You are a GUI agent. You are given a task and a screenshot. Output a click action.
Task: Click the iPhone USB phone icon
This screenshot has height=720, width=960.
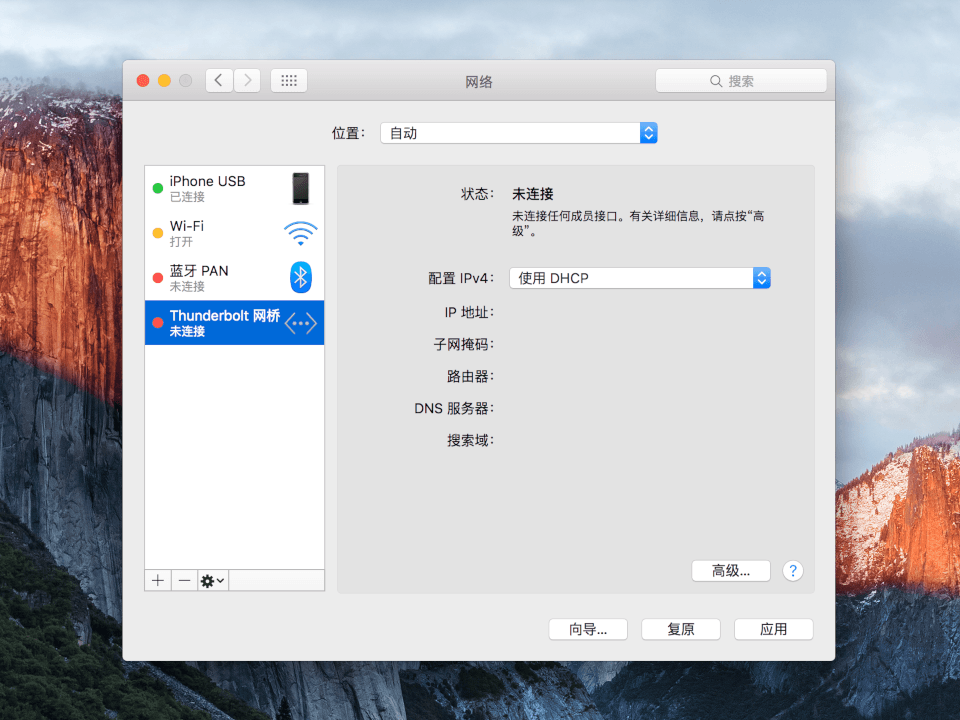[x=300, y=188]
